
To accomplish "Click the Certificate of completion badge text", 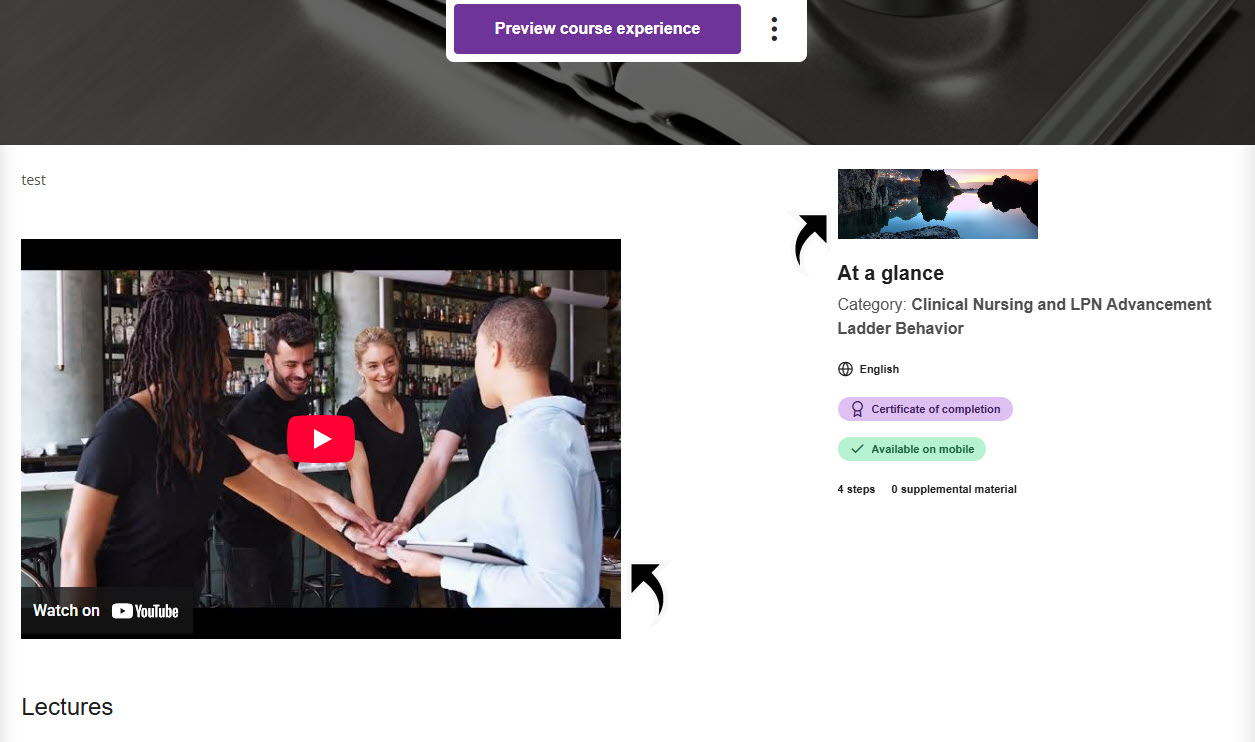I will (935, 409).
